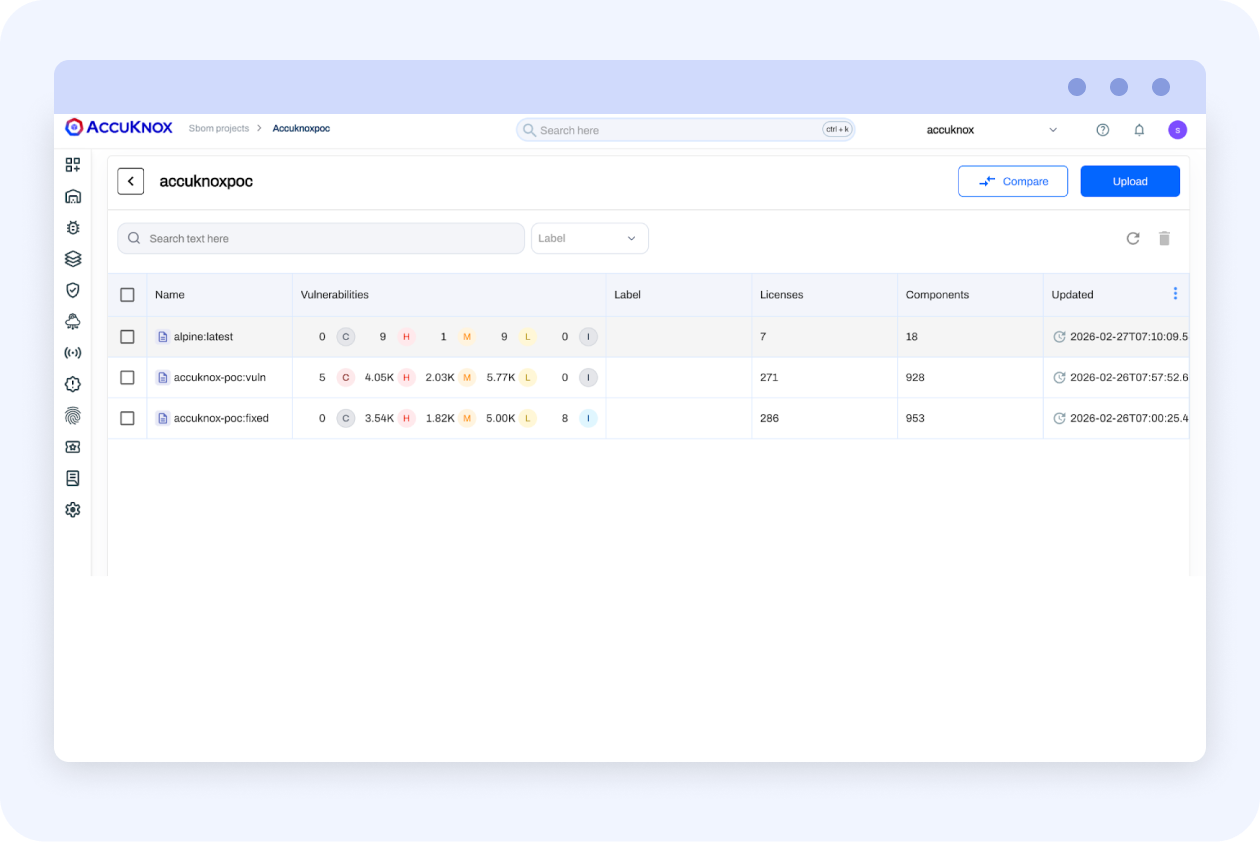Open the settings gear in the sidebar
The width and height of the screenshot is (1260, 842).
(73, 510)
